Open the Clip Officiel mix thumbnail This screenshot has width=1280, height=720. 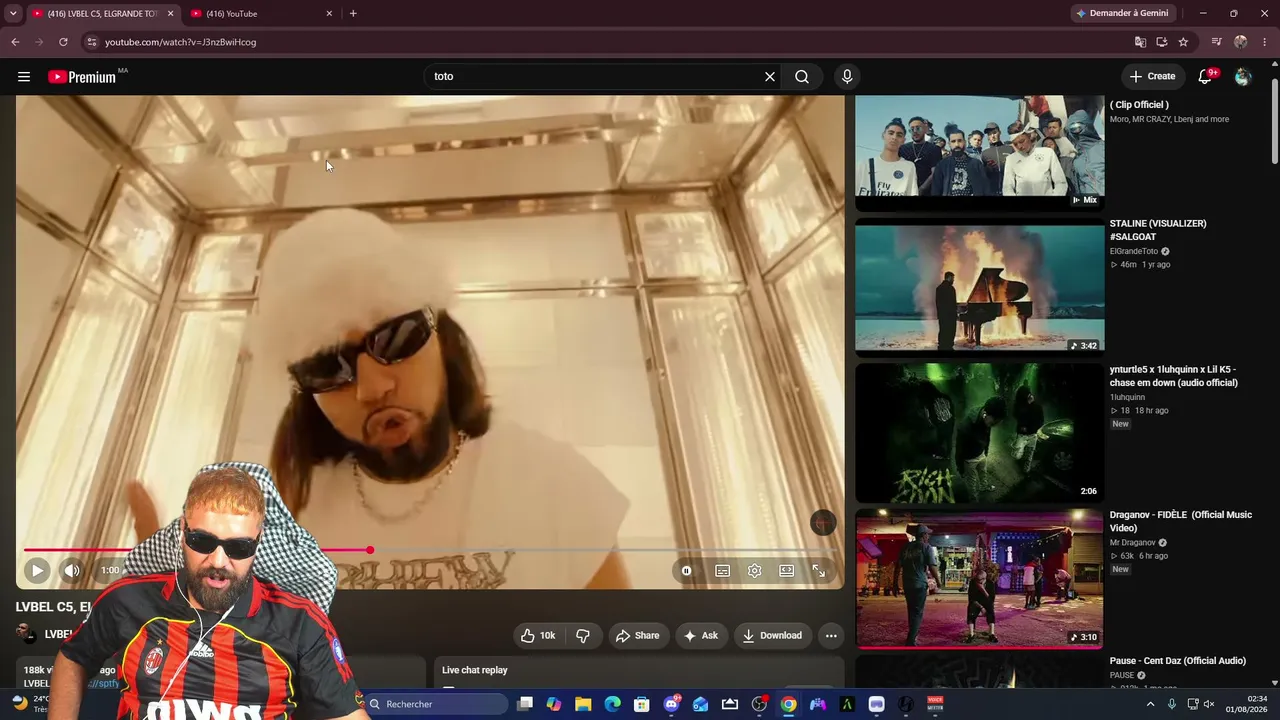coord(980,153)
